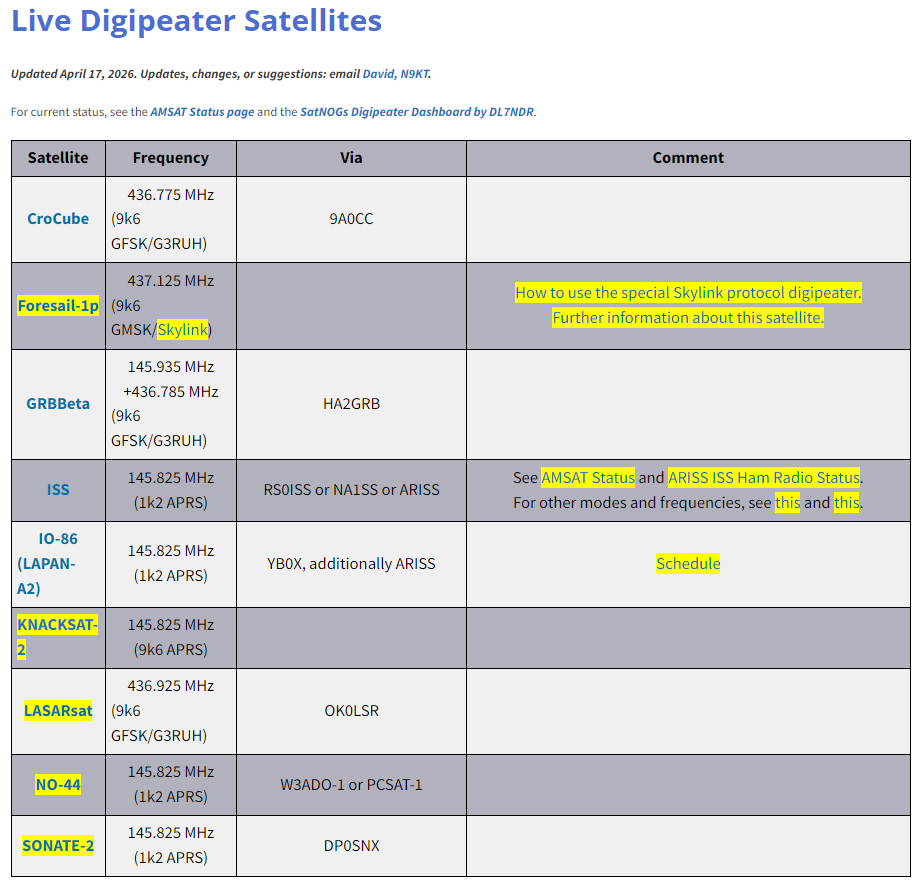Click the RS0ISS or NA1SS or ARISS cell
Image resolution: width=917 pixels, height=885 pixels.
click(x=351, y=490)
